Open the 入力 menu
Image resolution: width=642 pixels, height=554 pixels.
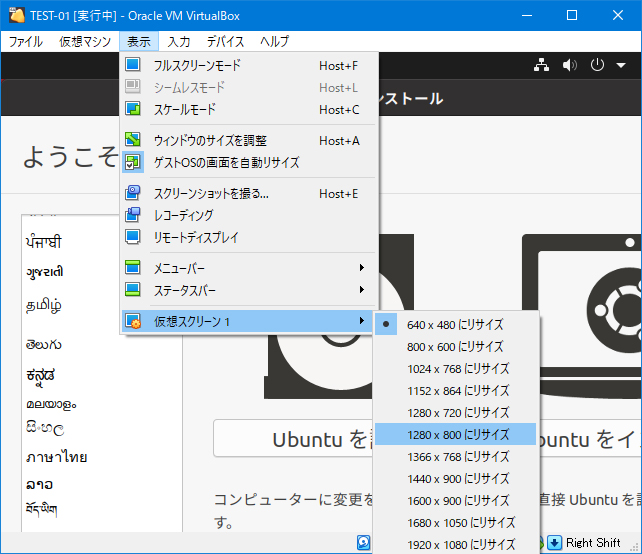click(179, 41)
